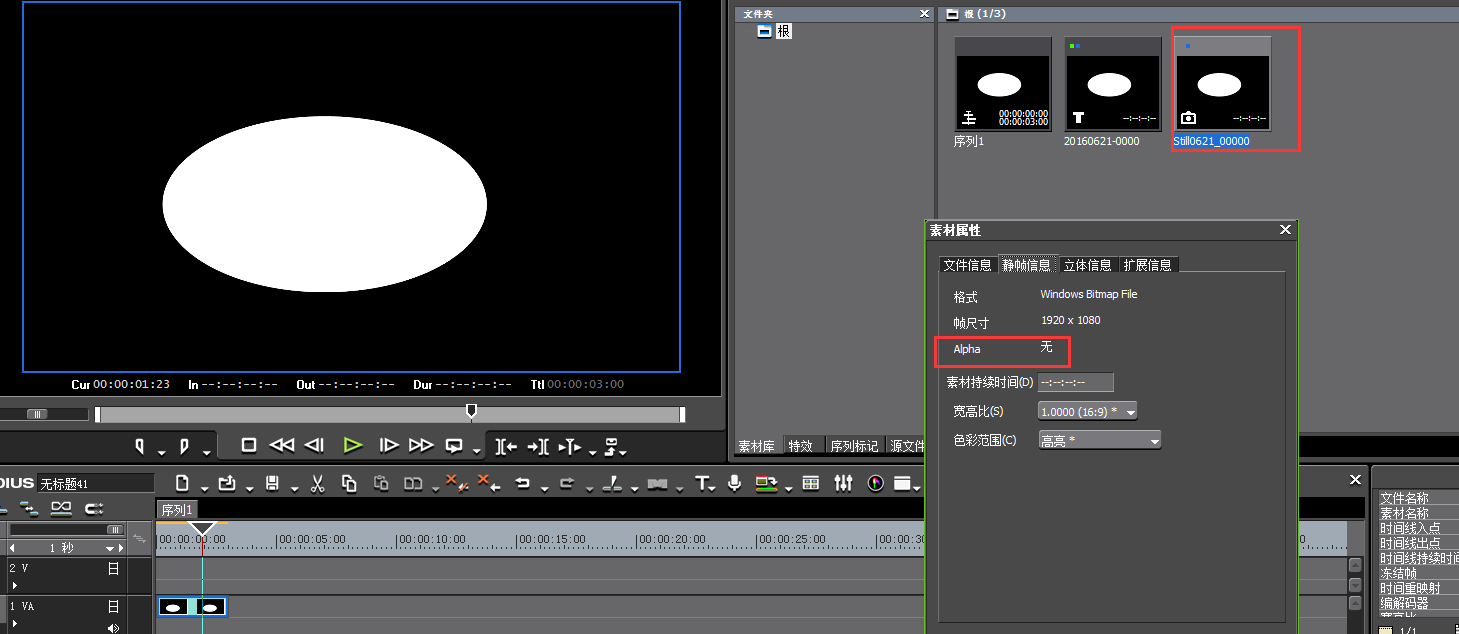Click the green Play button
This screenshot has height=634, width=1459.
(352, 446)
